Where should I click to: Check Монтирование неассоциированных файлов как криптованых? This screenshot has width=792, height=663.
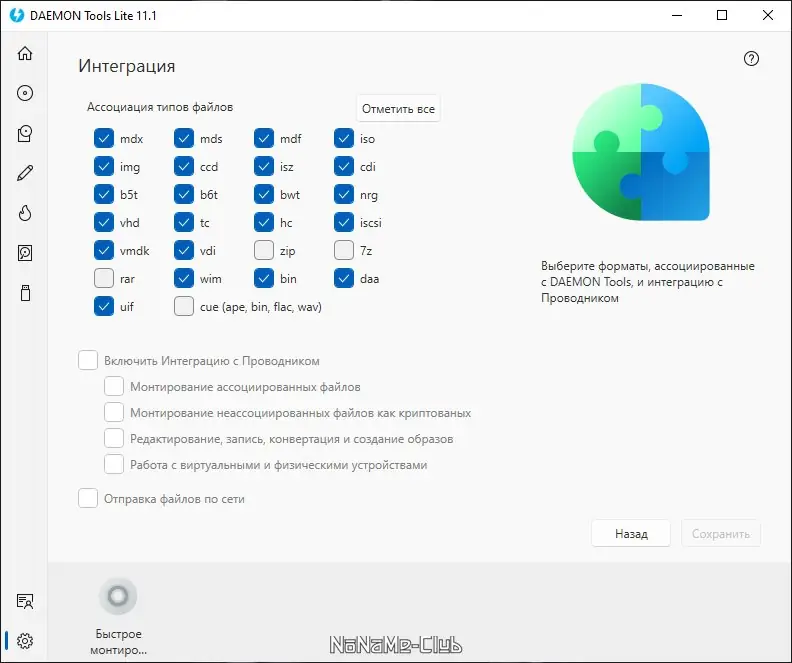tap(114, 413)
